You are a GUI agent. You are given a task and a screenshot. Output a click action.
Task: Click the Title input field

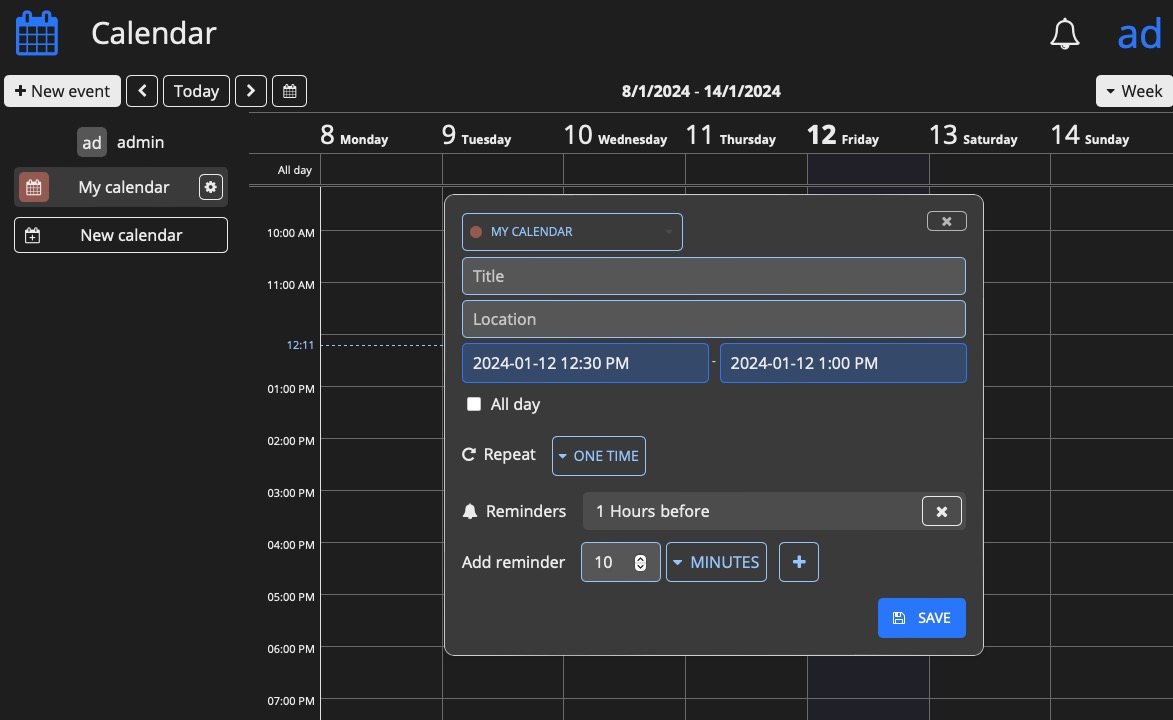click(713, 275)
